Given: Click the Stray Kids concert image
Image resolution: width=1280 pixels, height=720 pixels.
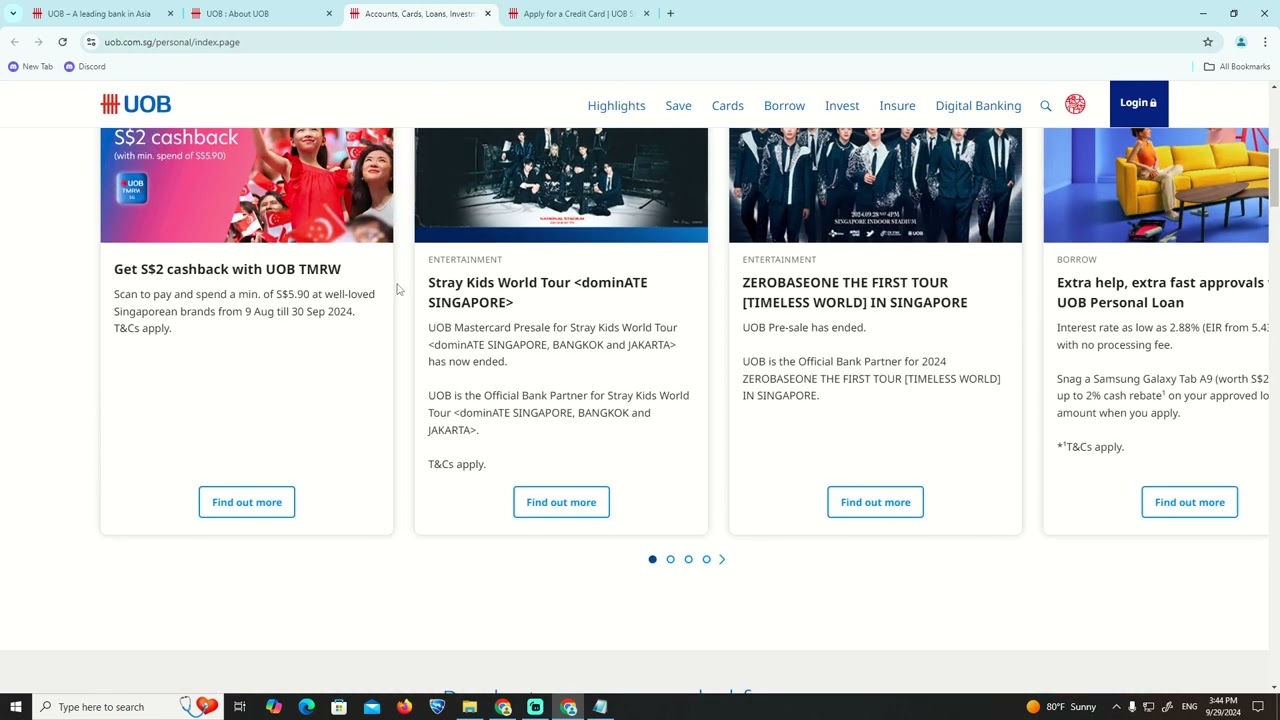Looking at the screenshot, I should (x=561, y=185).
